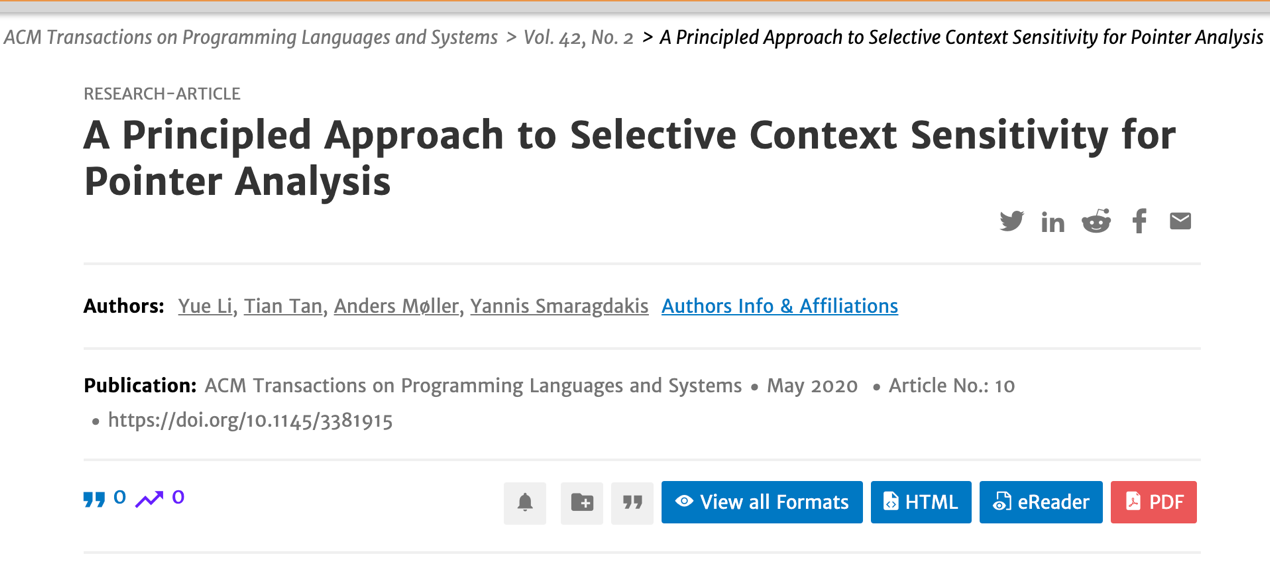Download the PDF
Image resolution: width=1270 pixels, height=562 pixels.
tap(1154, 502)
